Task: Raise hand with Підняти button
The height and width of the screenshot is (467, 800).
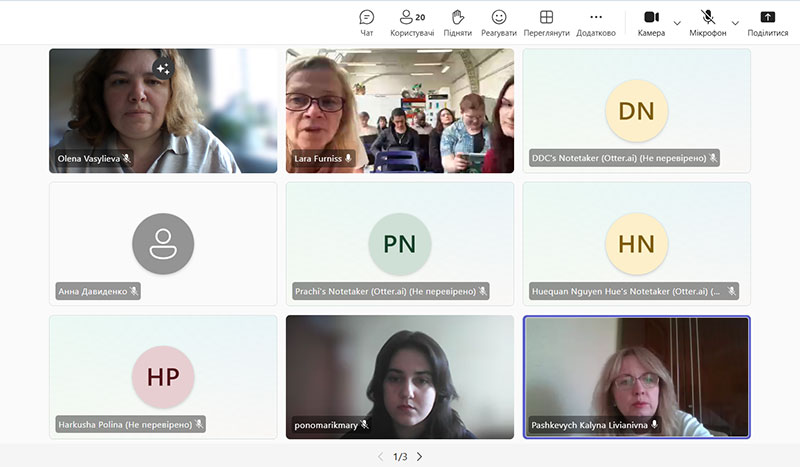Action: pos(458,23)
